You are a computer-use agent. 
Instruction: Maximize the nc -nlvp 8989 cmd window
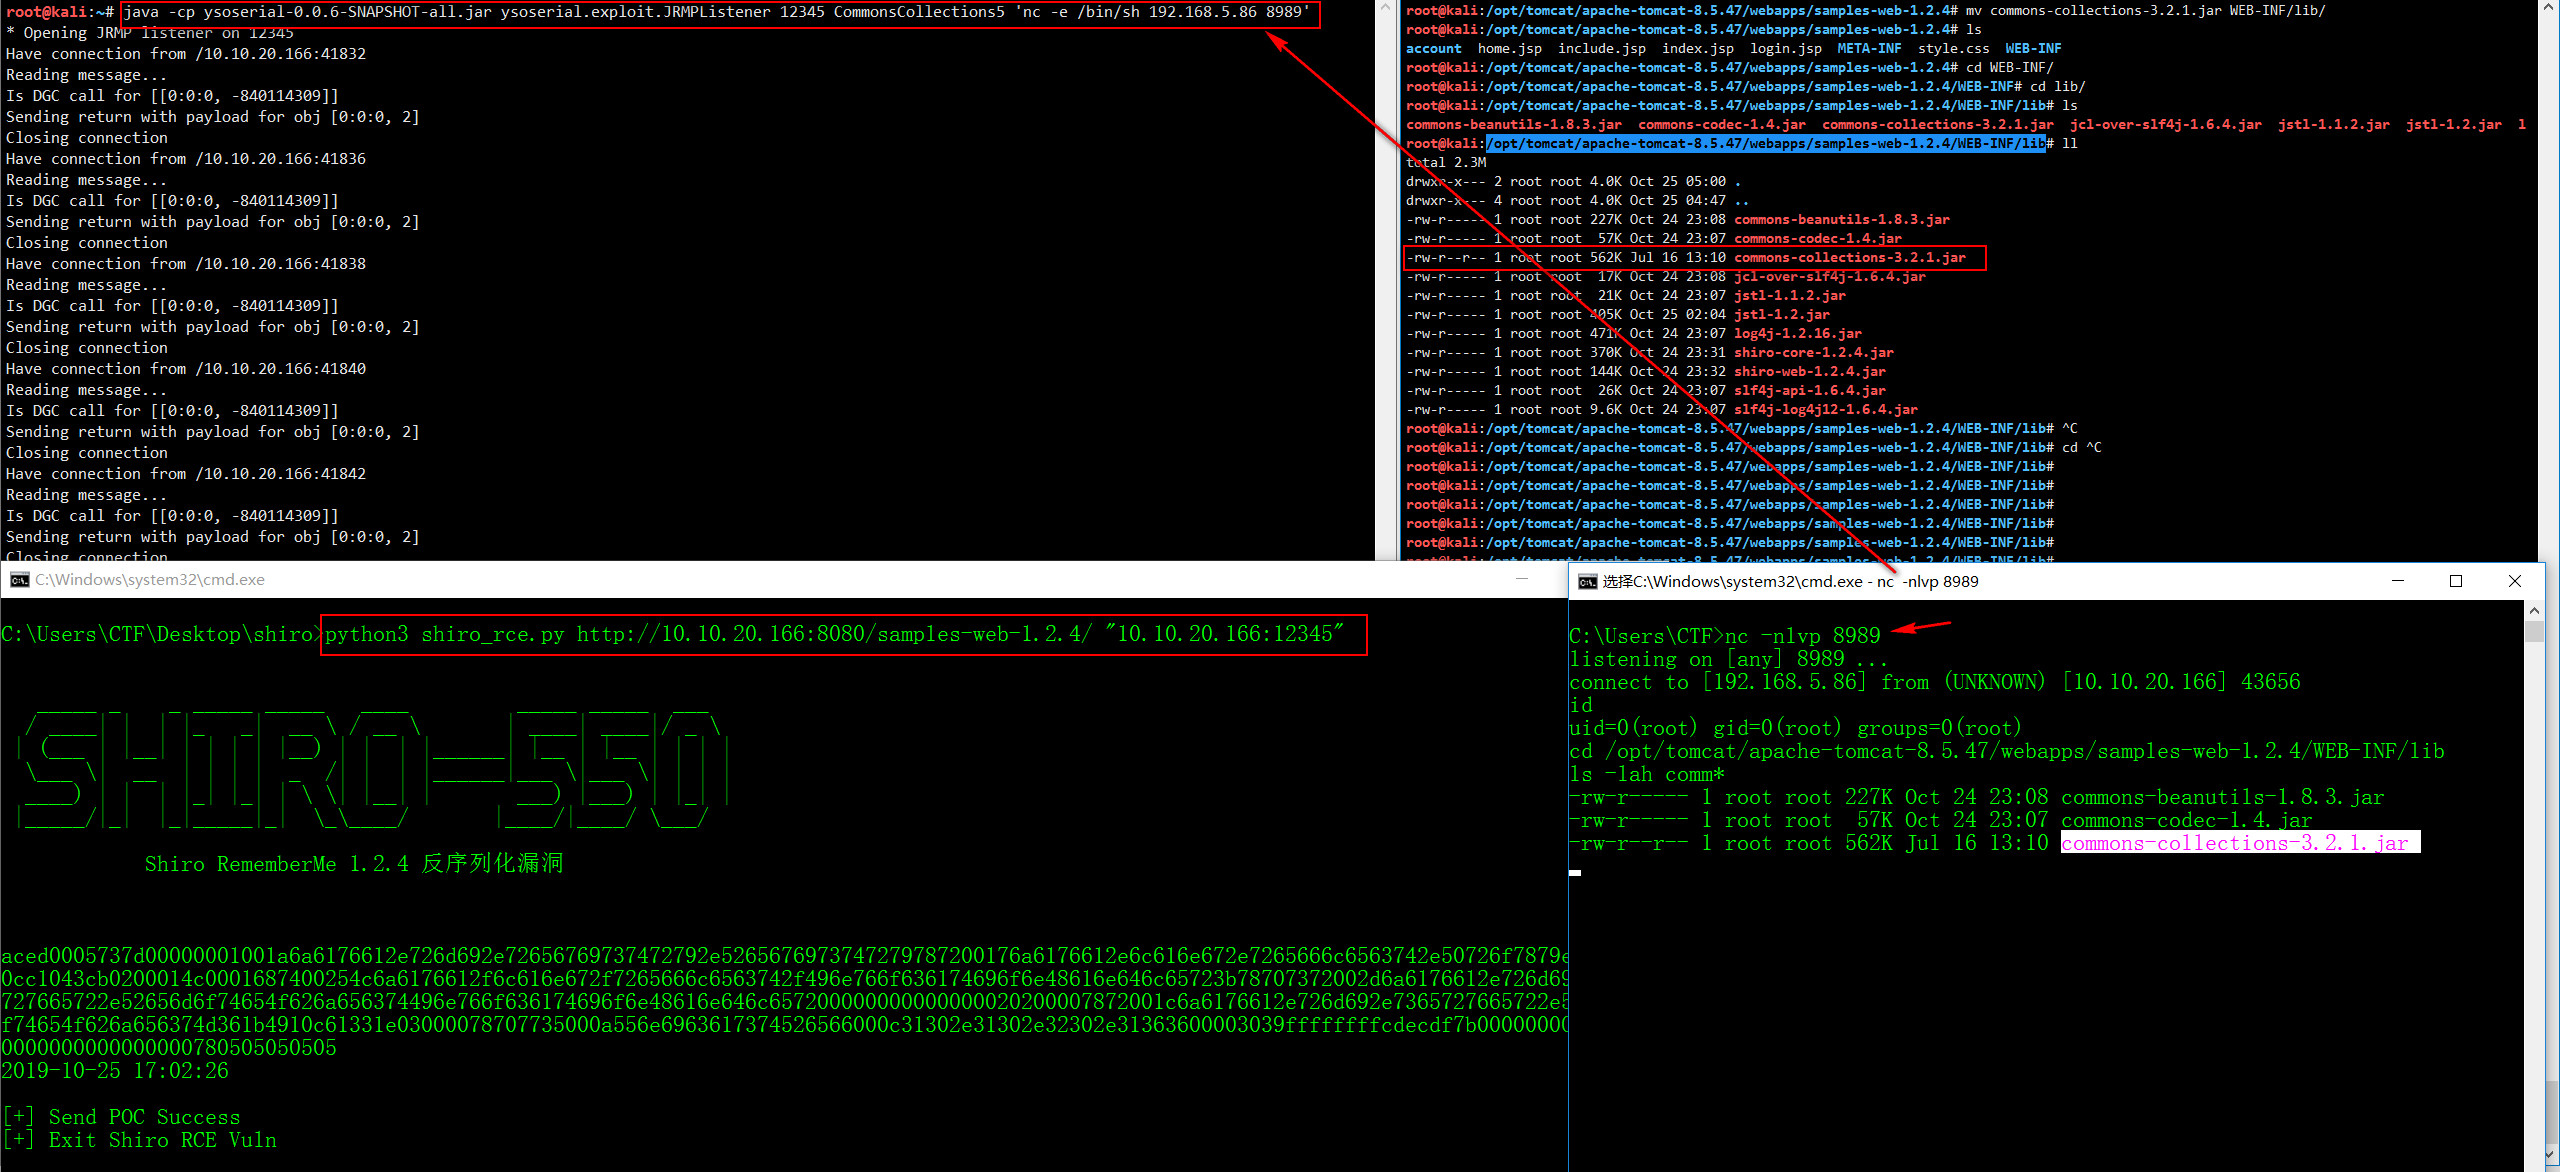tap(2456, 581)
